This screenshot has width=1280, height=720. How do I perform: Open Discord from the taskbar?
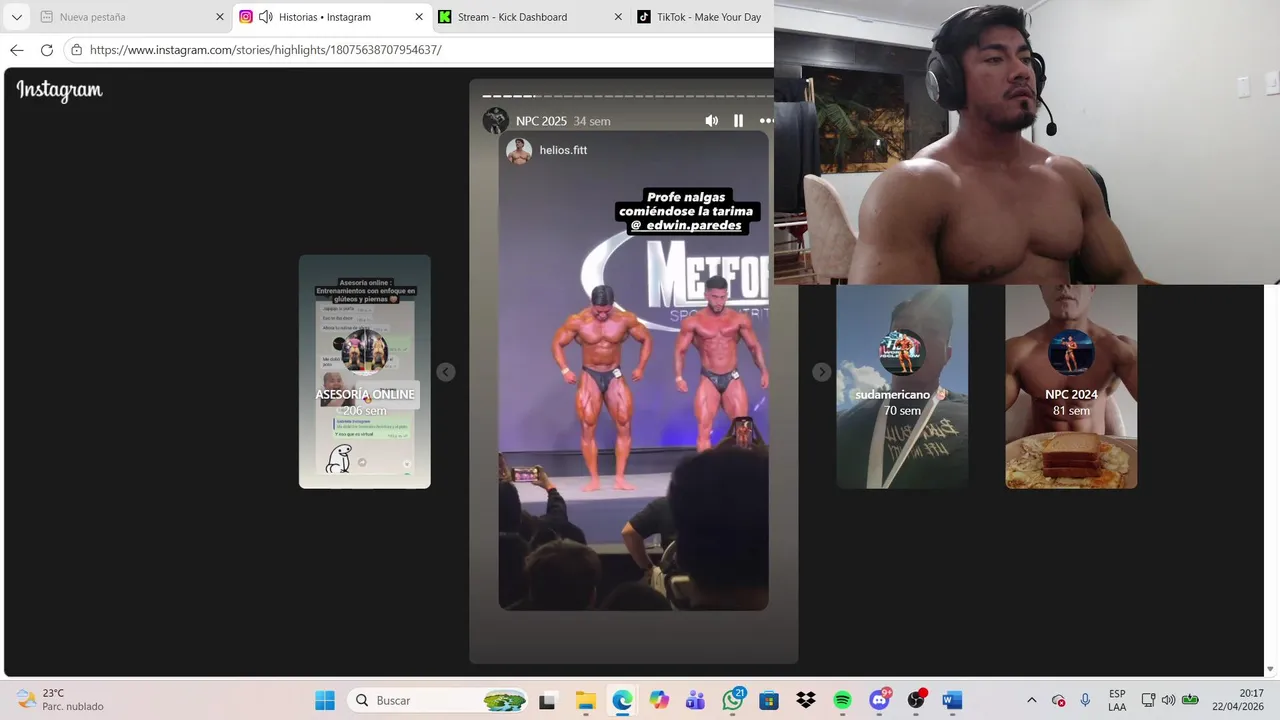pos(880,700)
